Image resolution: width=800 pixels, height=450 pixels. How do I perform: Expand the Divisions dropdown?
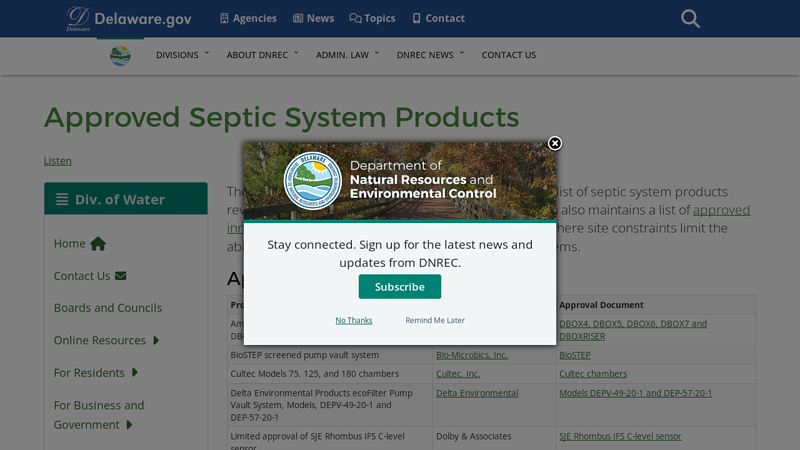tap(183, 55)
